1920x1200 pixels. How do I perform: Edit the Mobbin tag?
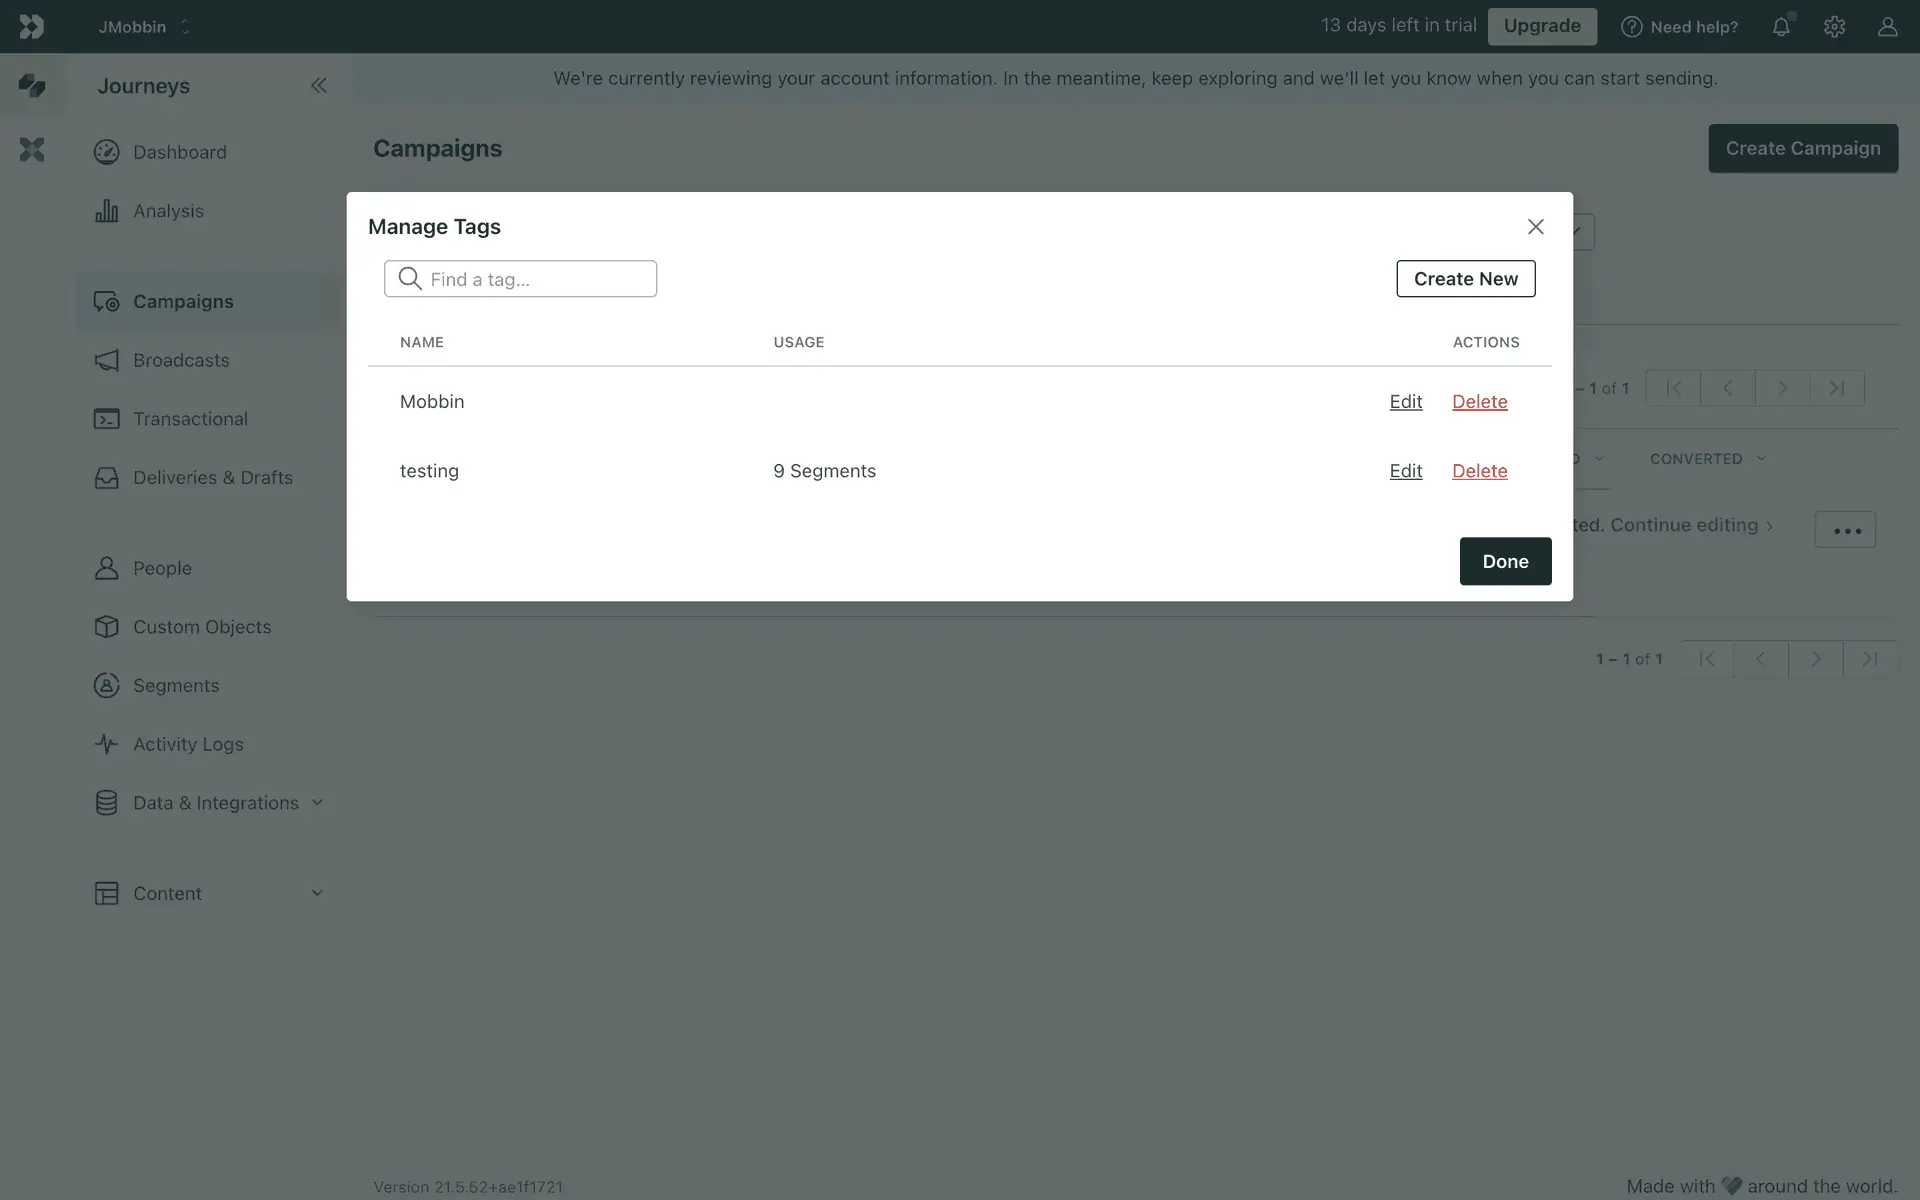[x=1405, y=401]
